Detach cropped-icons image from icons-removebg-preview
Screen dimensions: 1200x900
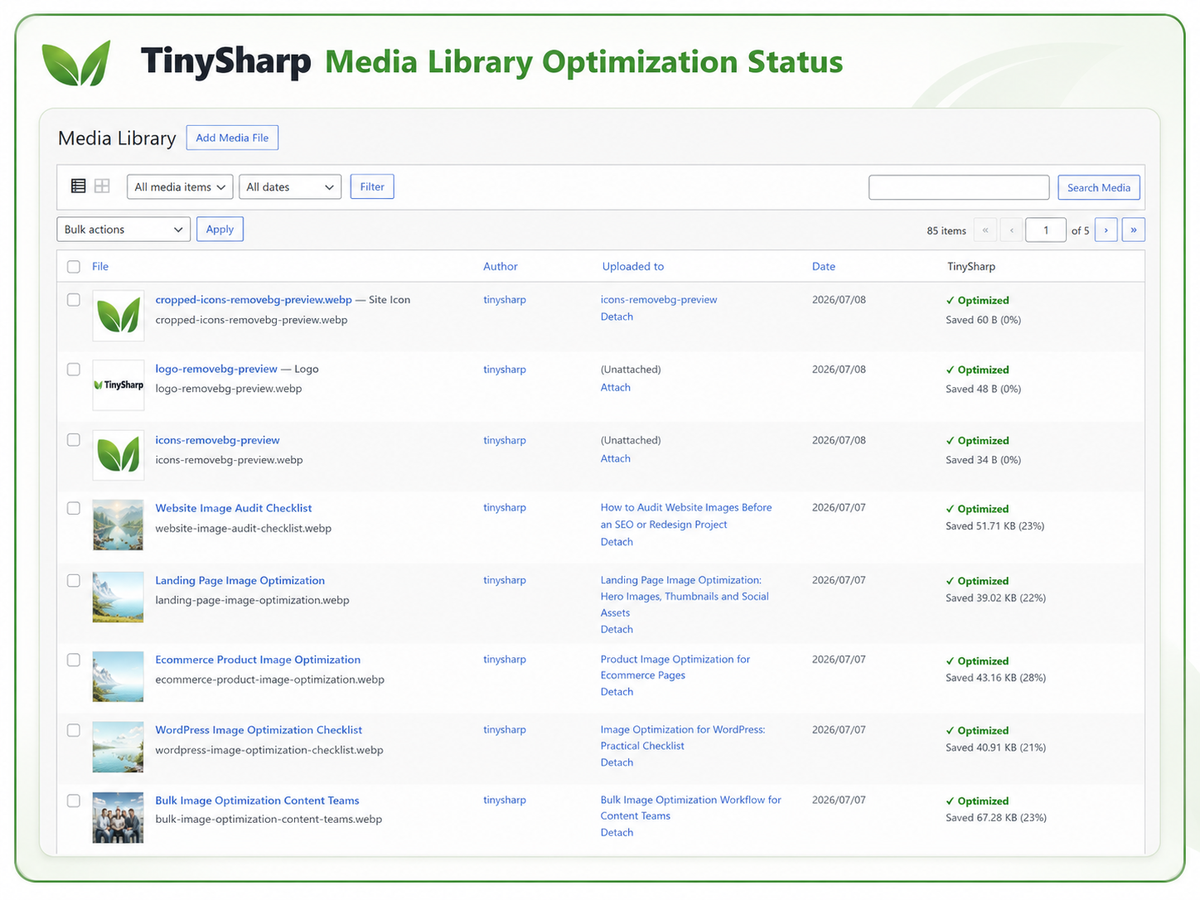(x=617, y=317)
